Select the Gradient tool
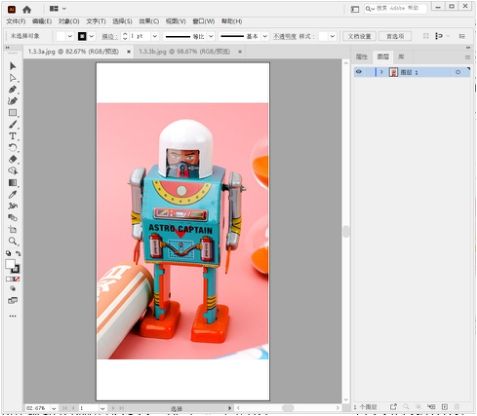 pos(13,183)
